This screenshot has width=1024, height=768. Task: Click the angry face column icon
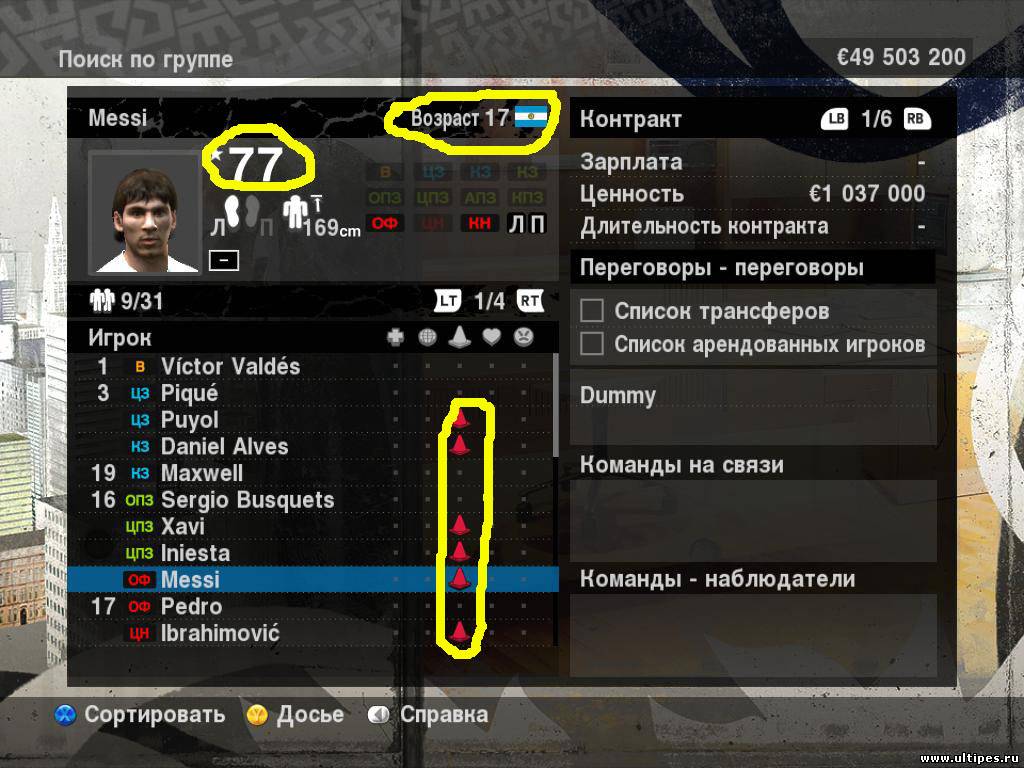coord(523,337)
